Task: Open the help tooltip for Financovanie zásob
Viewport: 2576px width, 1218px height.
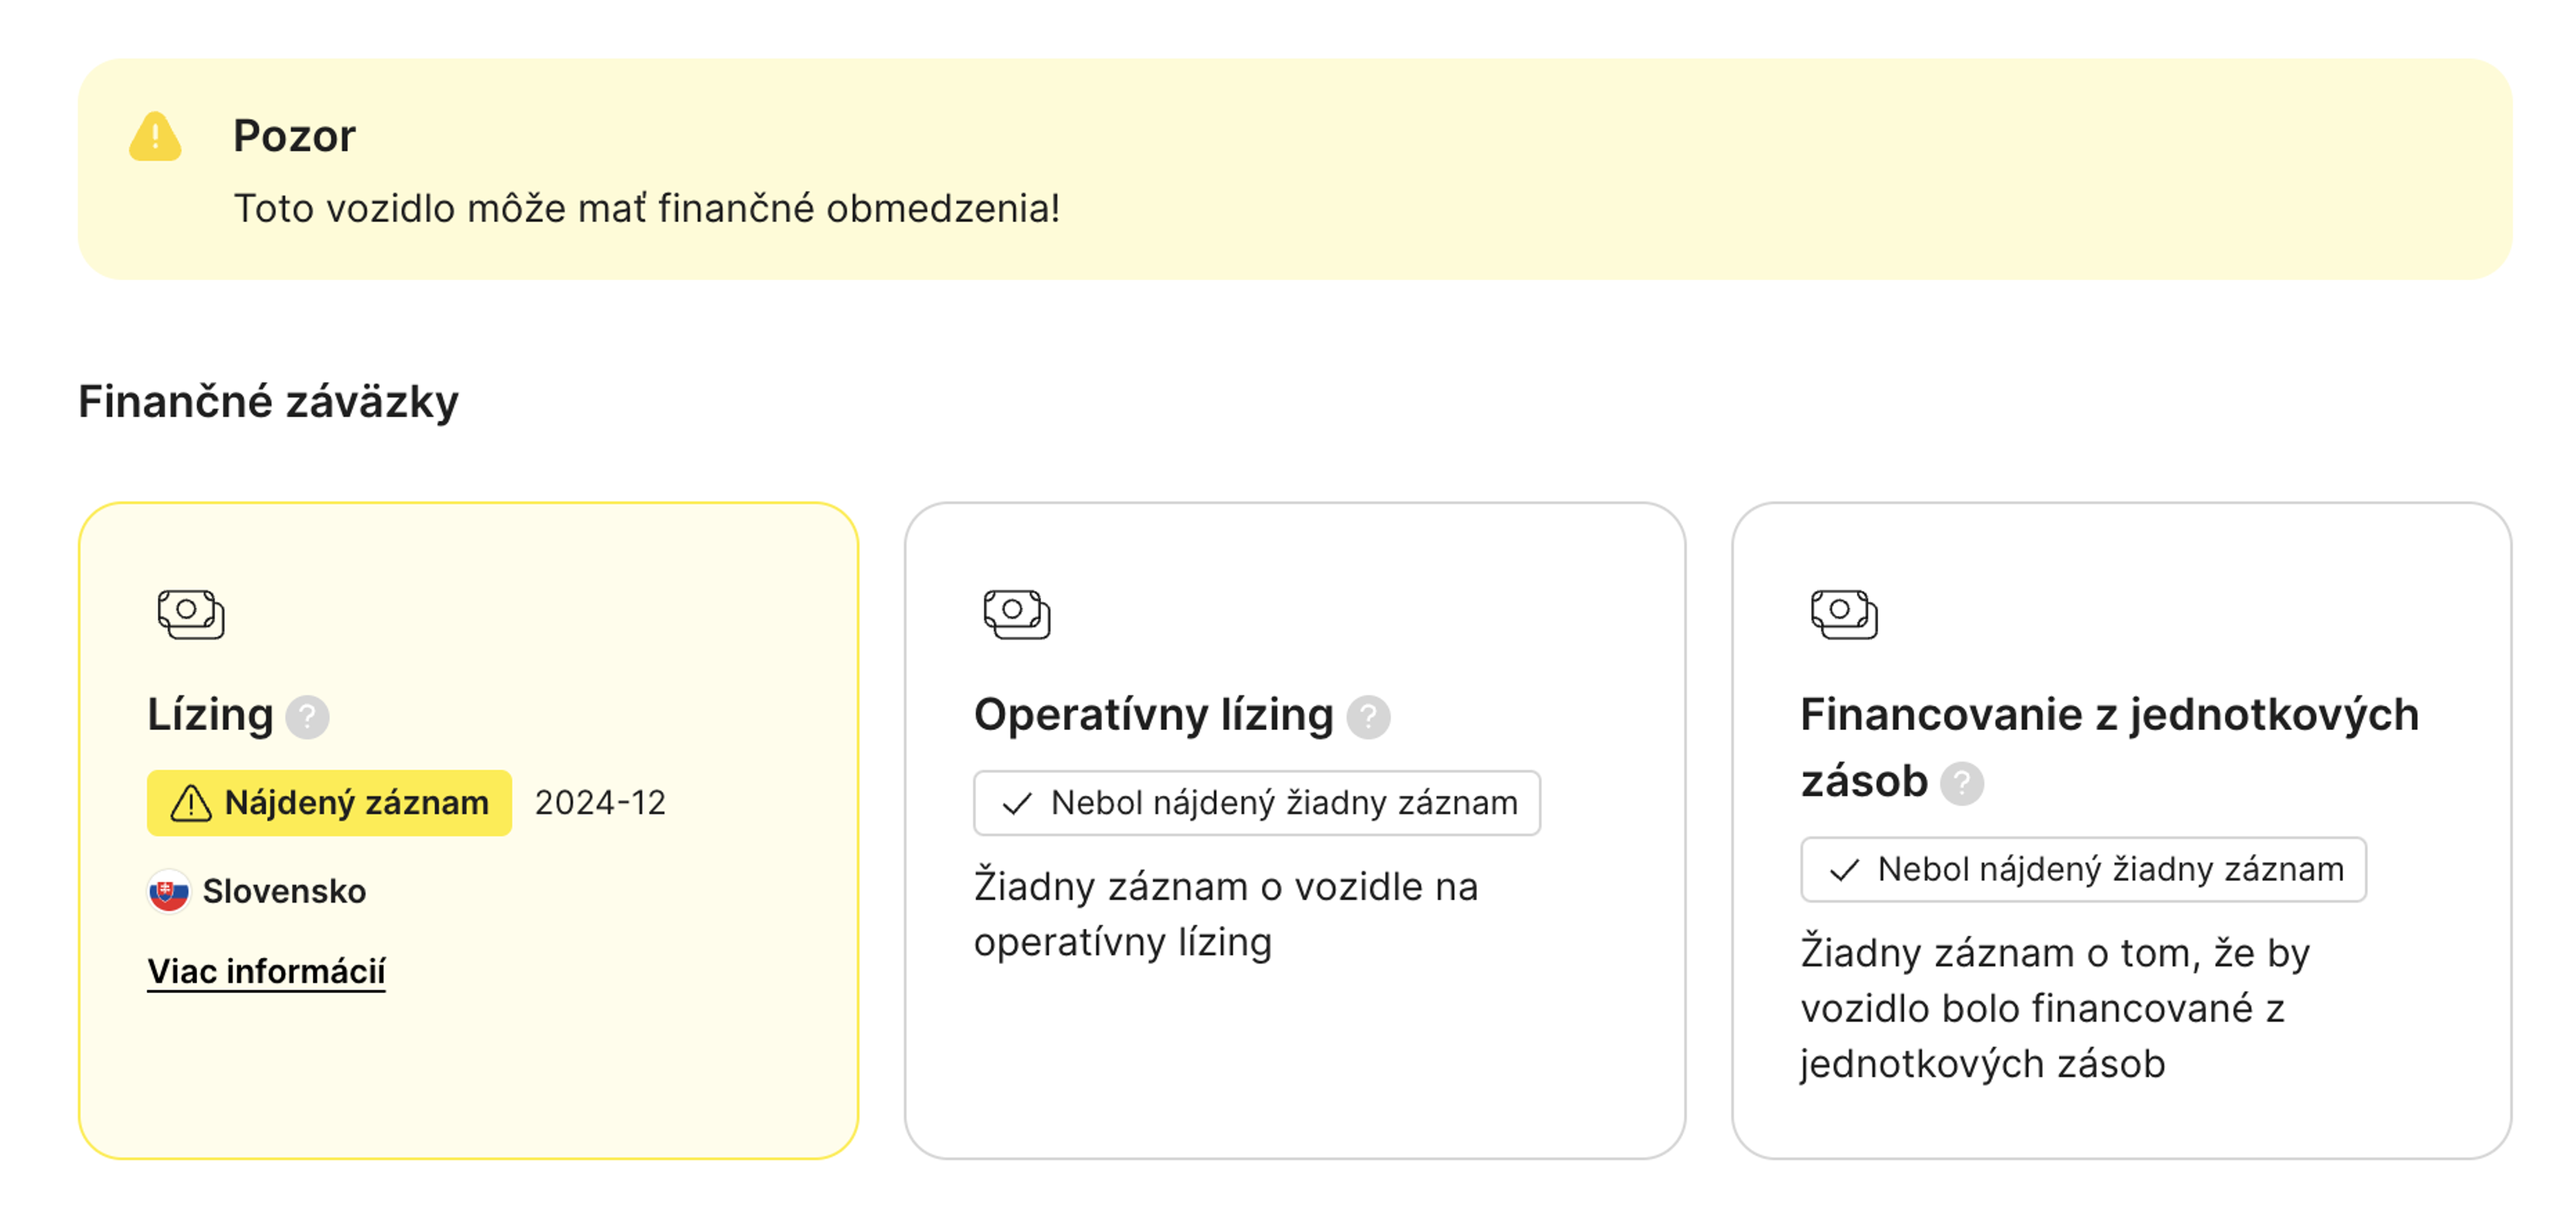Action: point(1962,783)
